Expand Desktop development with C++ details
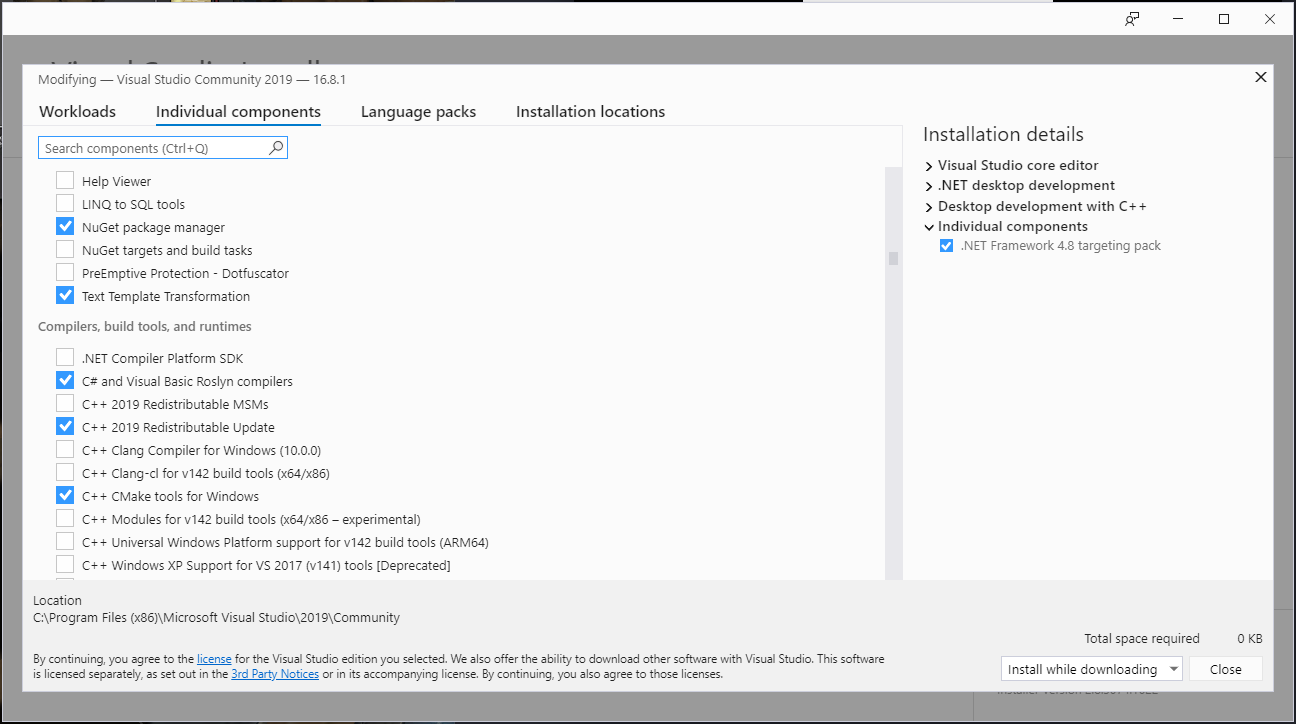1296x724 pixels. click(x=929, y=207)
